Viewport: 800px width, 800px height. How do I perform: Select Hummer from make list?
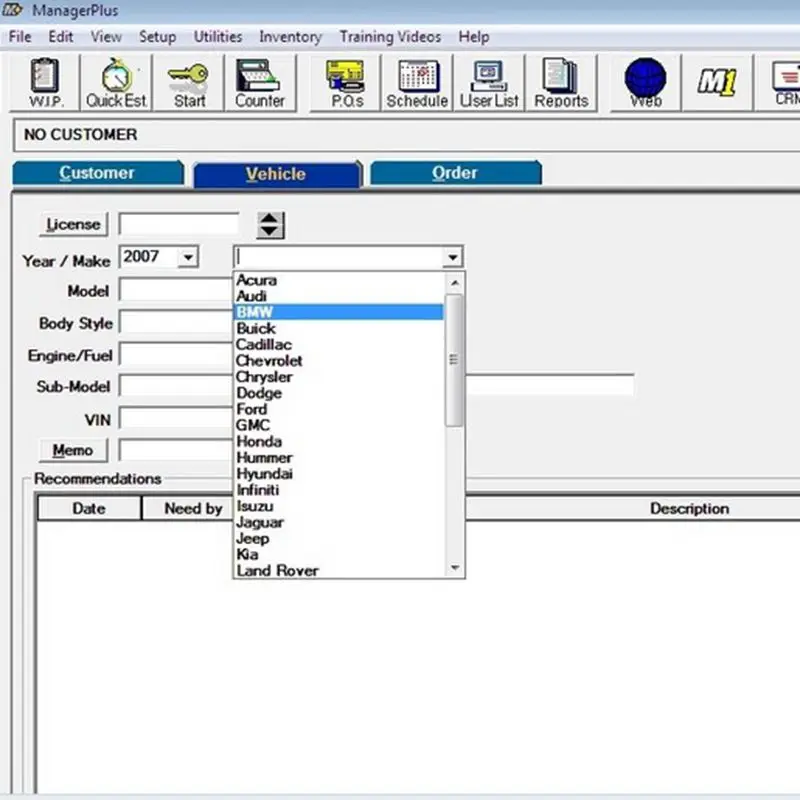(339, 458)
